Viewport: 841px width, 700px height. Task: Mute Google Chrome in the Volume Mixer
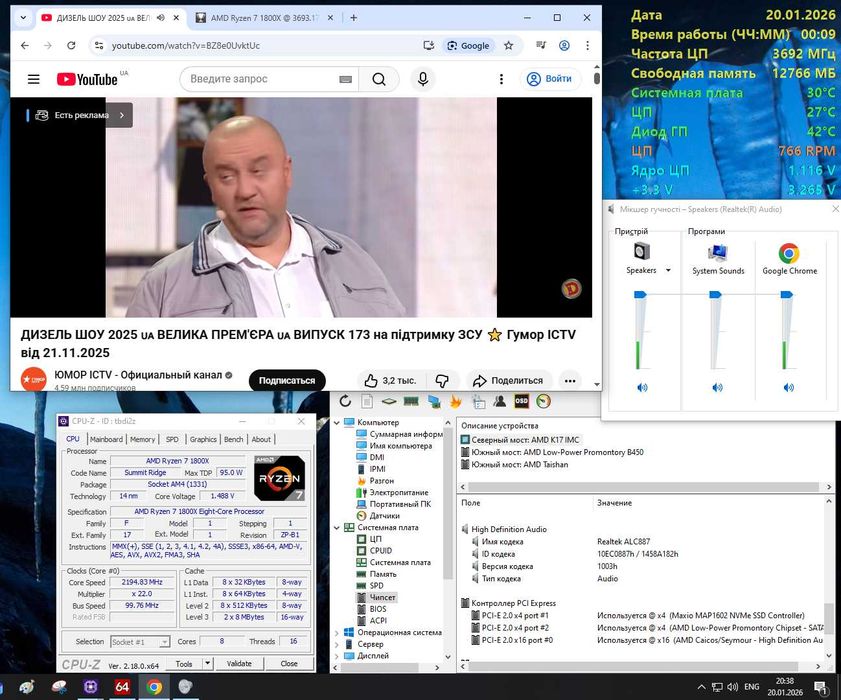(789, 387)
